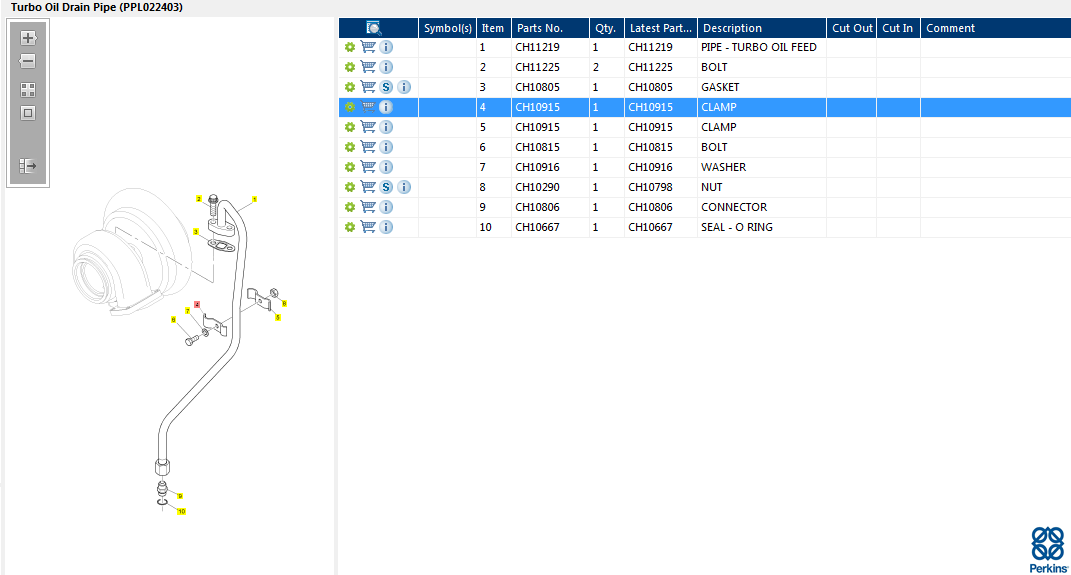Click callout 5 on the diagram
1071x575 pixels.
(x=277, y=317)
